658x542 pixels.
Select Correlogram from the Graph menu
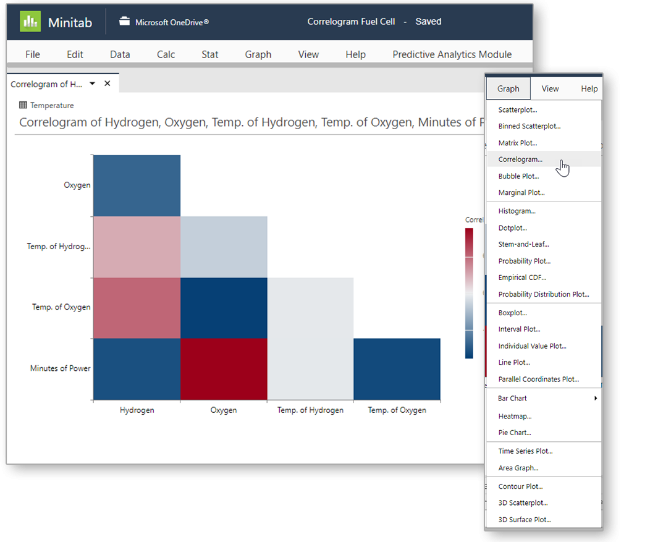pos(520,159)
